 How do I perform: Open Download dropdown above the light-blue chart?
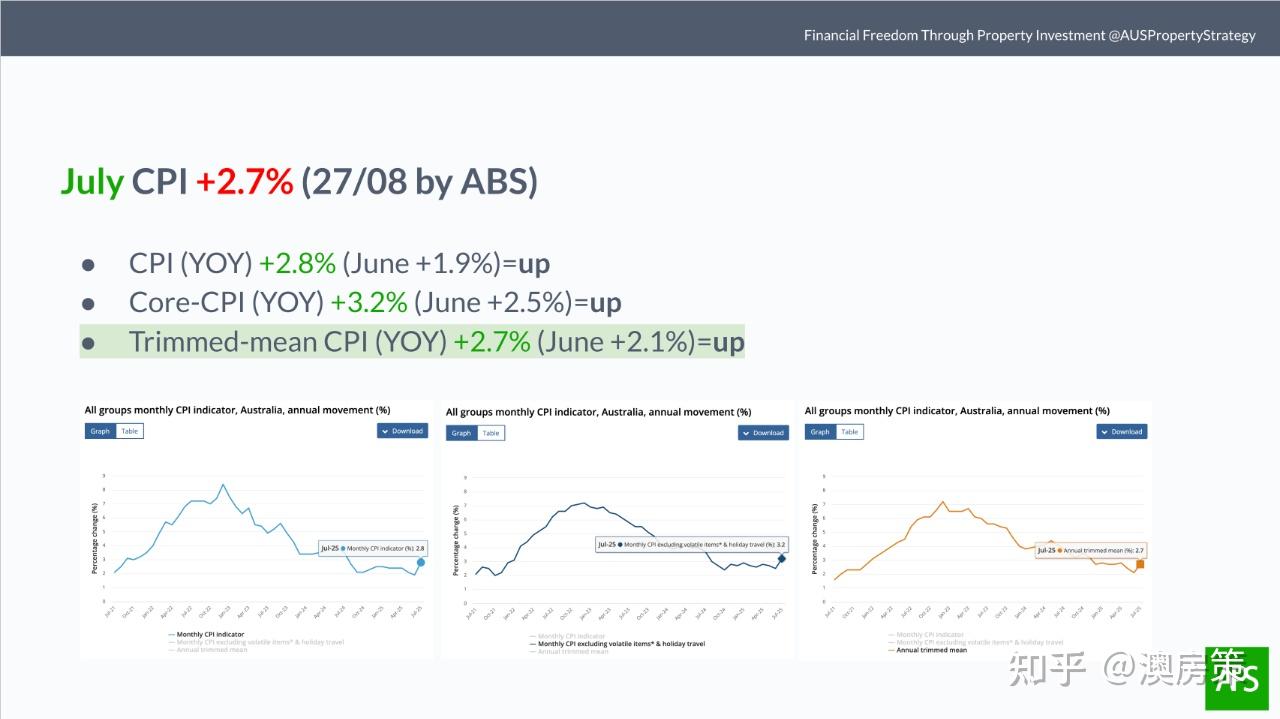click(x=402, y=431)
